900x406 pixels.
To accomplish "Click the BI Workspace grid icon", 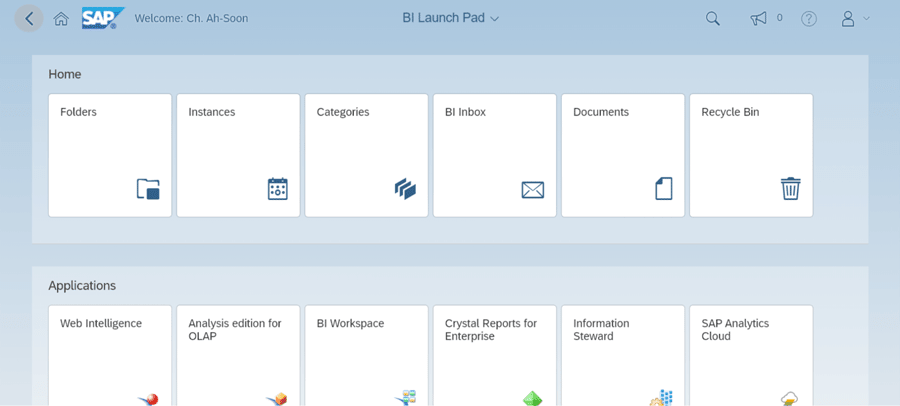I will click(x=405, y=397).
